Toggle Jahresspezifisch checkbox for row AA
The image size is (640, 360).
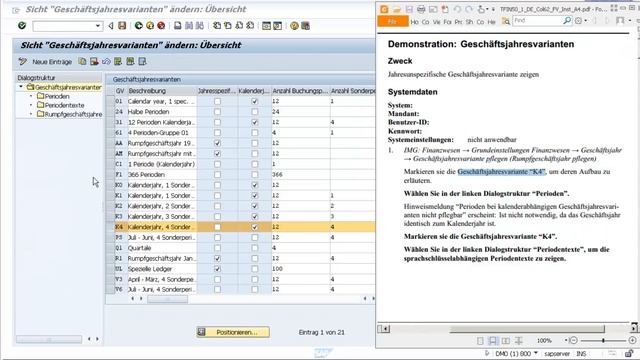tap(218, 143)
